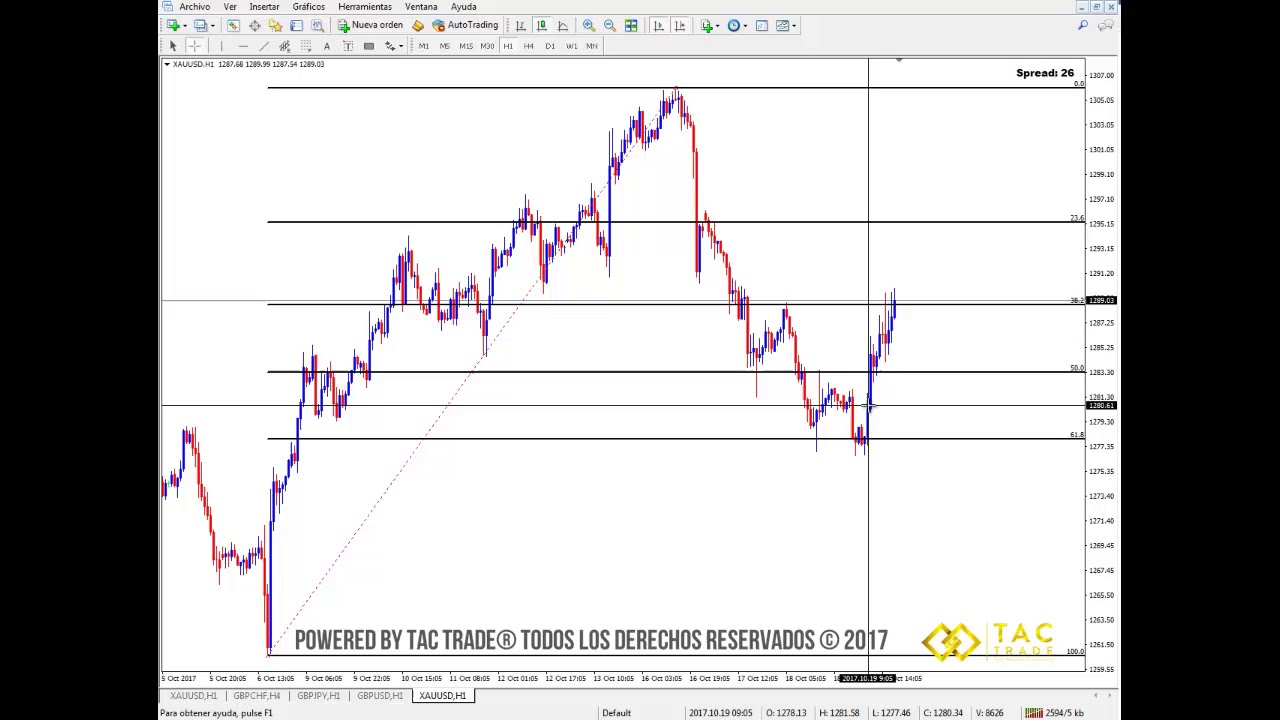The width and height of the screenshot is (1280, 720).
Task: Select the text A tool
Action: coord(327,46)
